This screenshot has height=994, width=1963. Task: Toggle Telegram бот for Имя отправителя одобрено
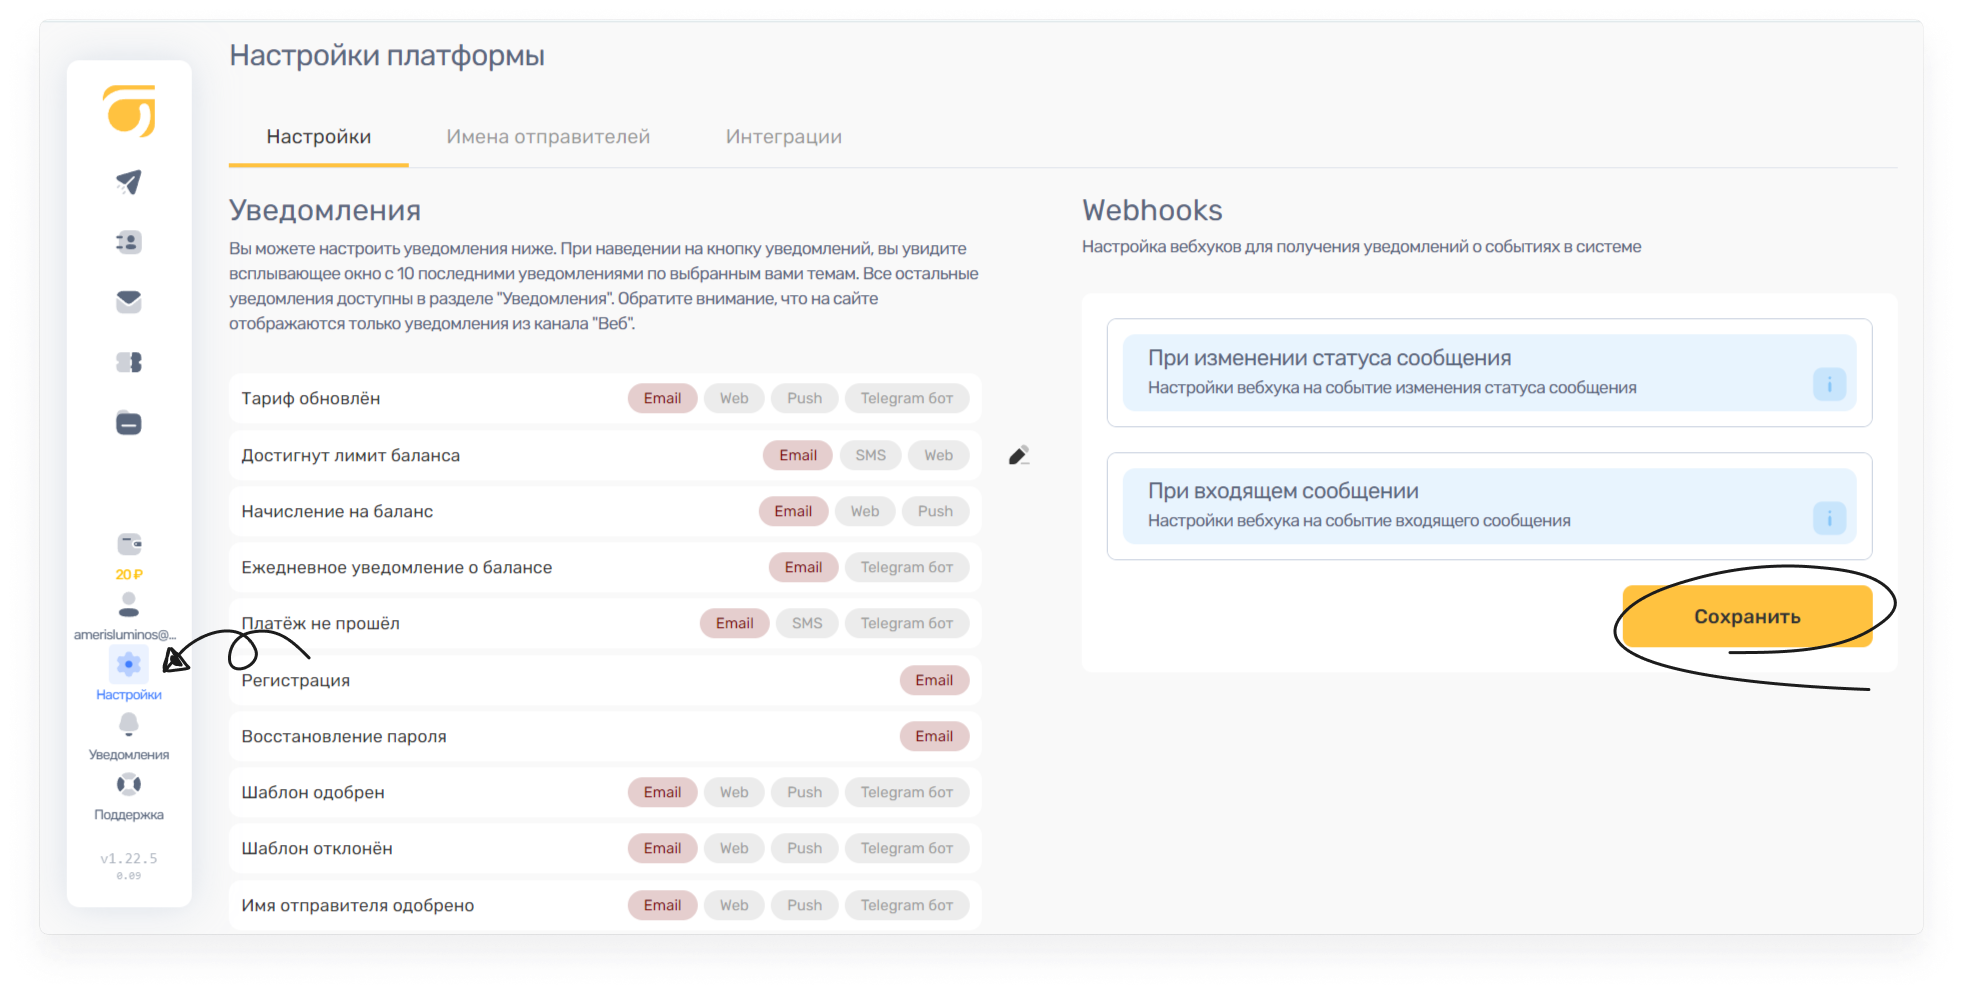point(907,905)
